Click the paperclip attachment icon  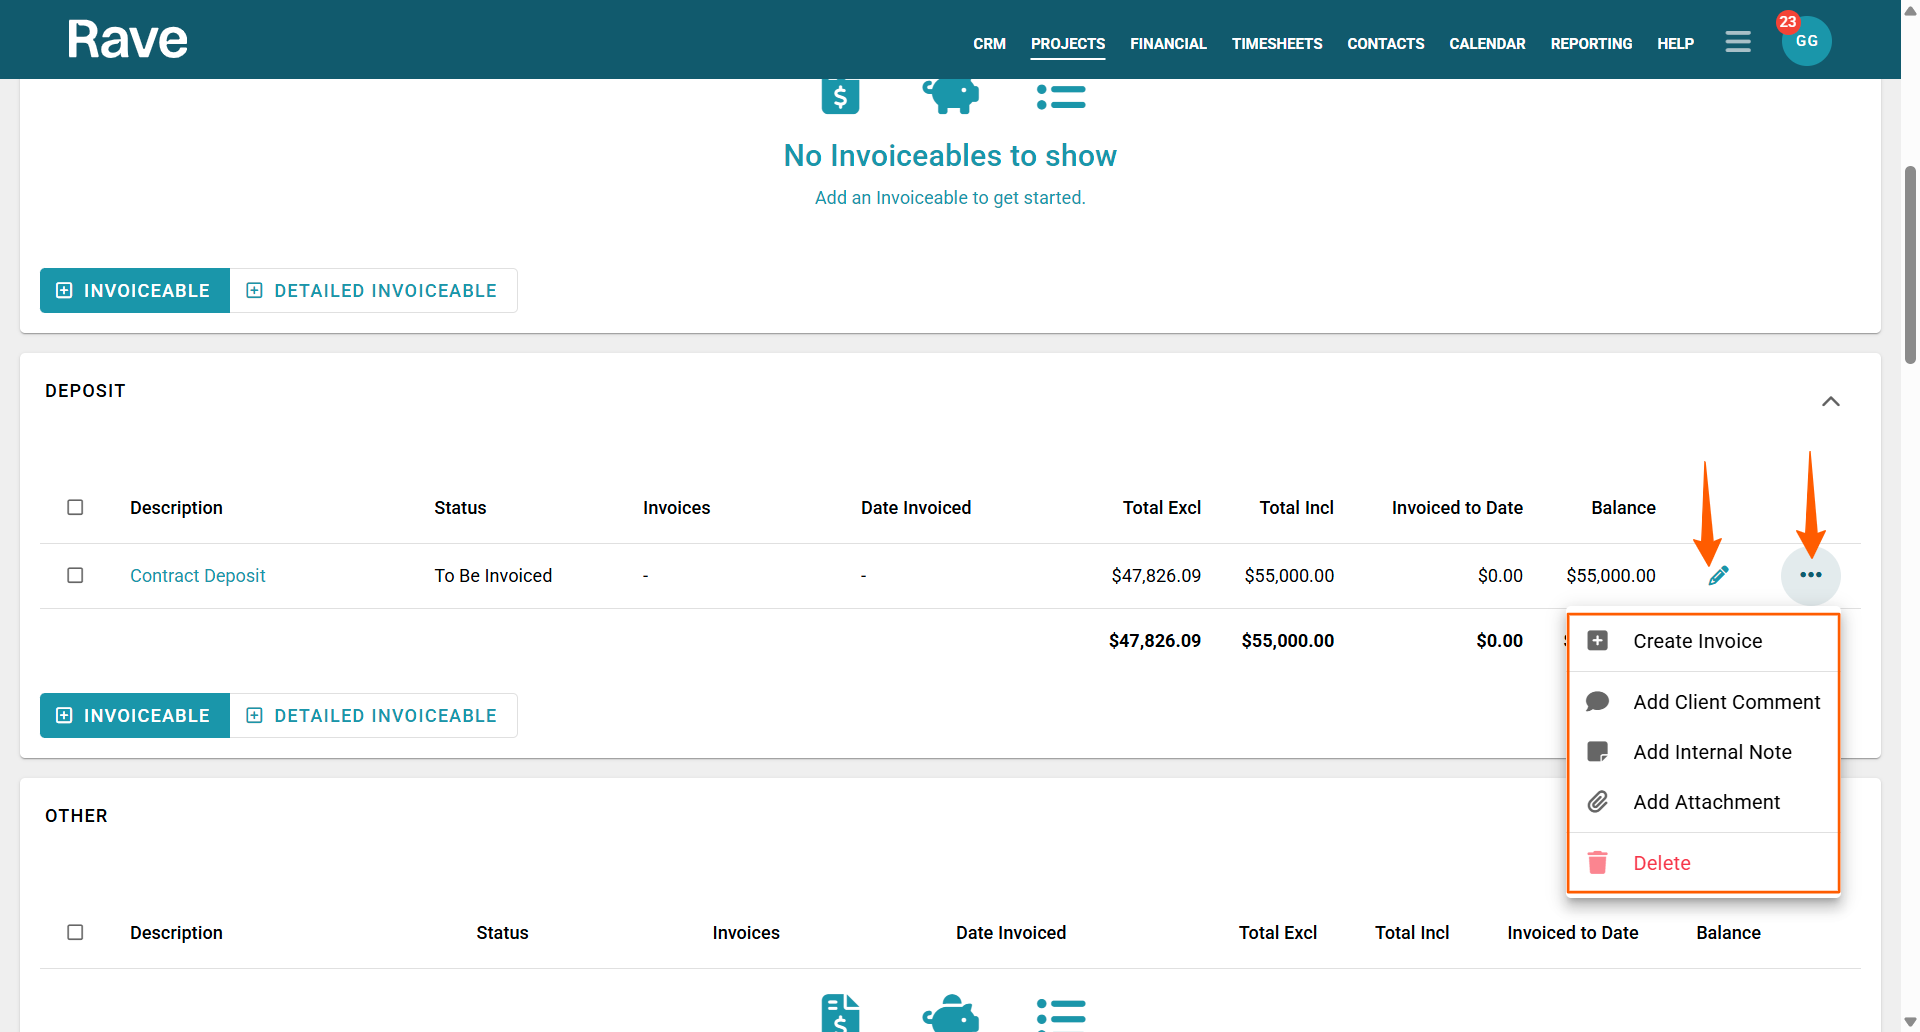[1598, 802]
